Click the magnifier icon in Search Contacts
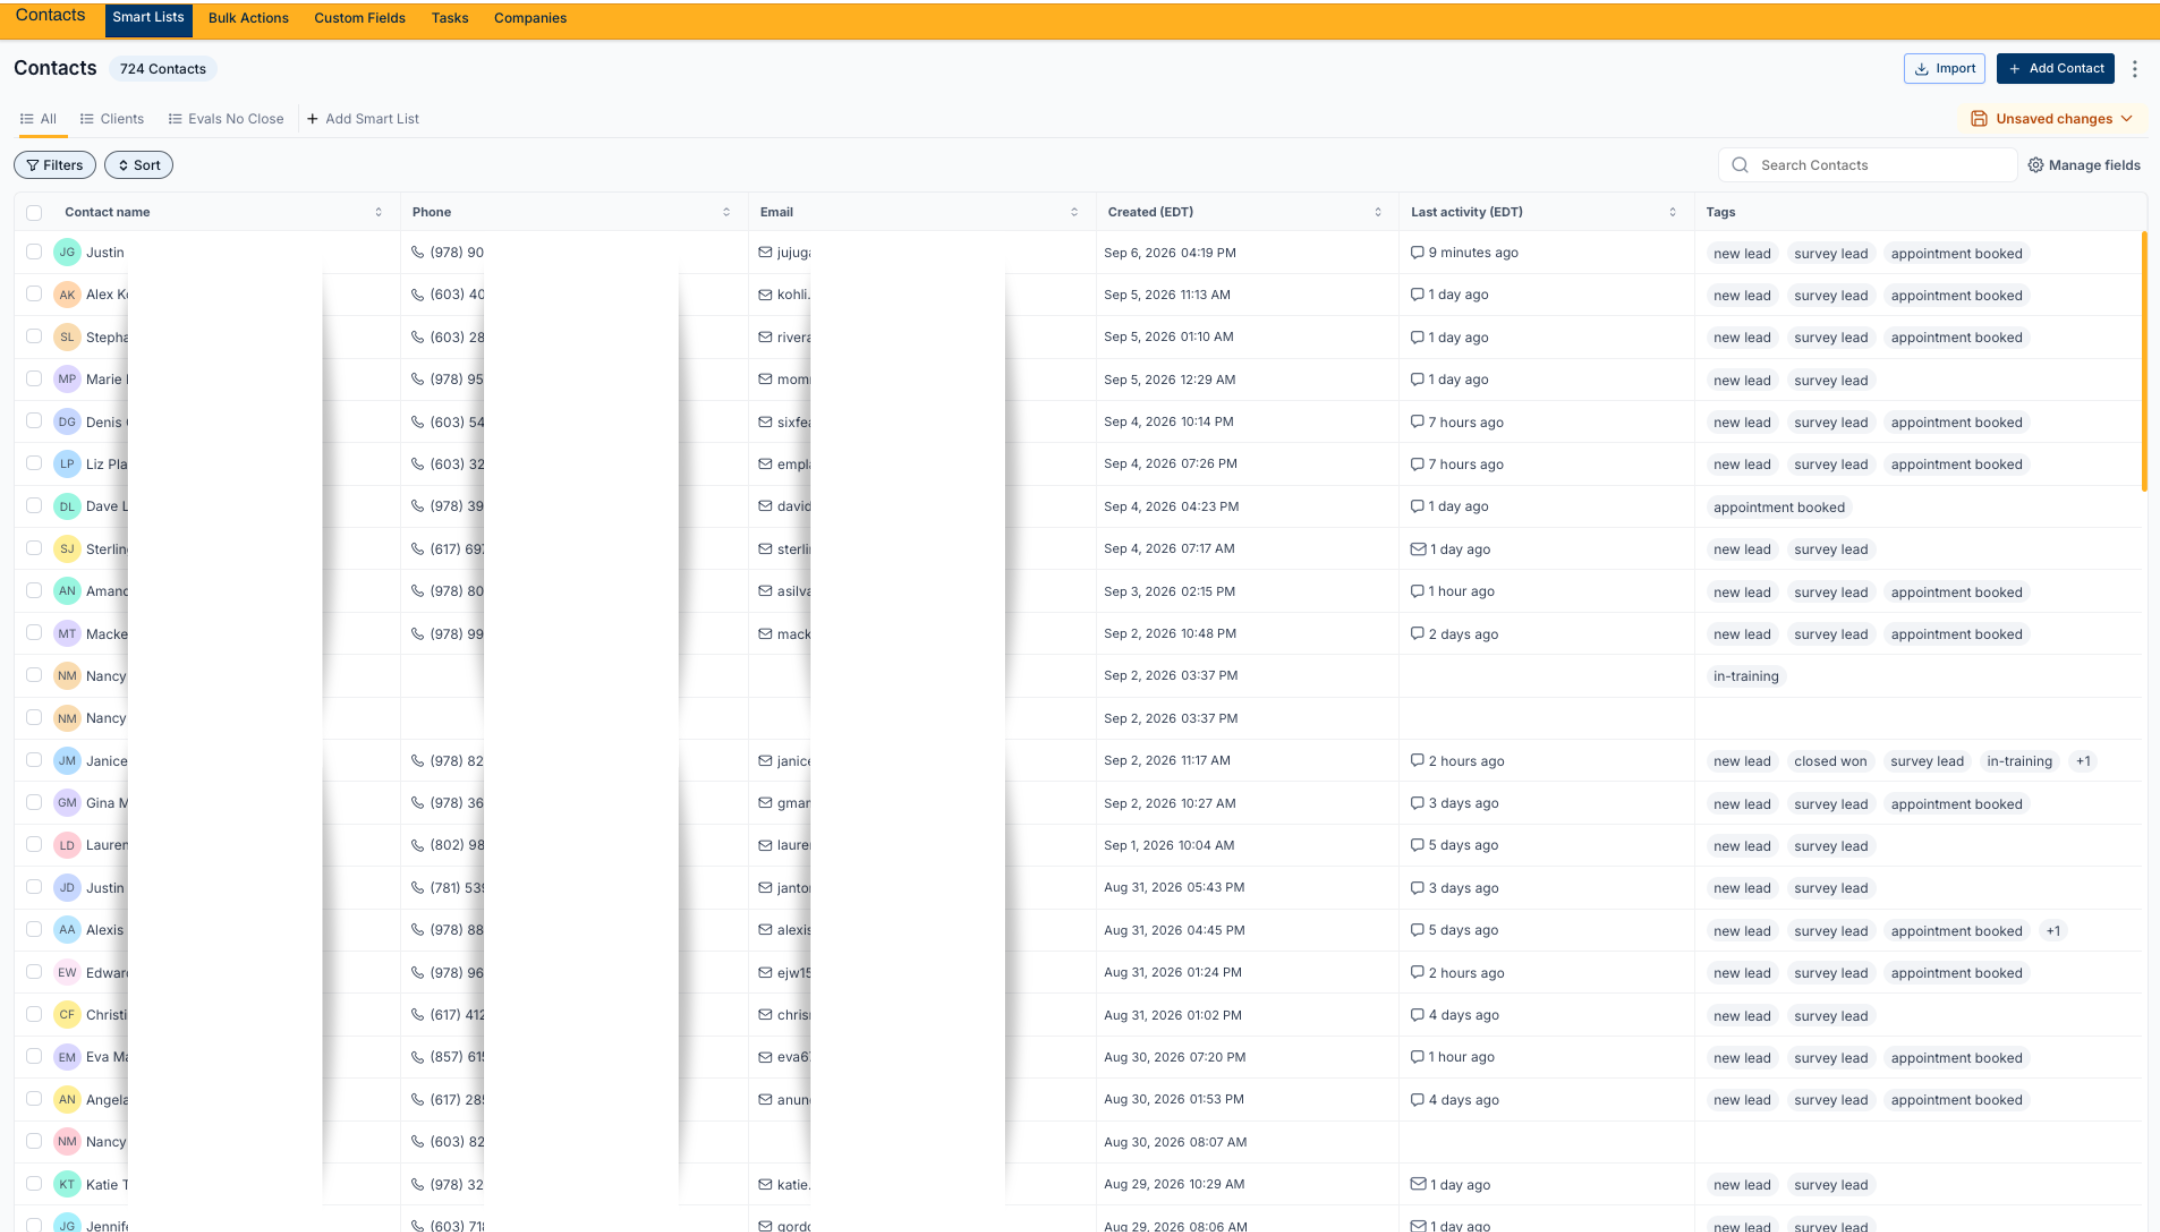The width and height of the screenshot is (2160, 1232). (x=1740, y=165)
